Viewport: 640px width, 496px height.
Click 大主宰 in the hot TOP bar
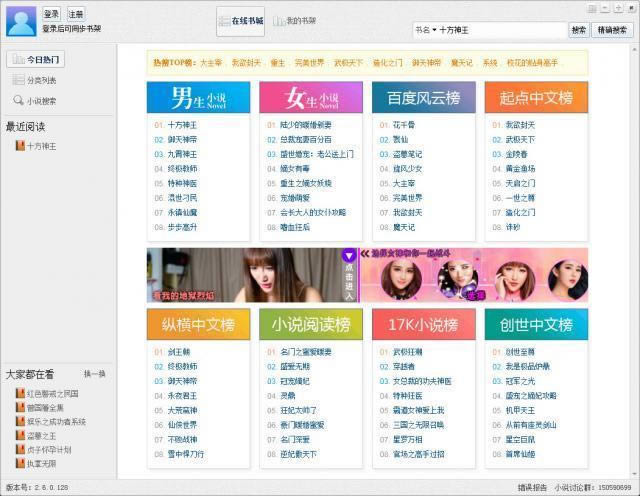point(211,63)
